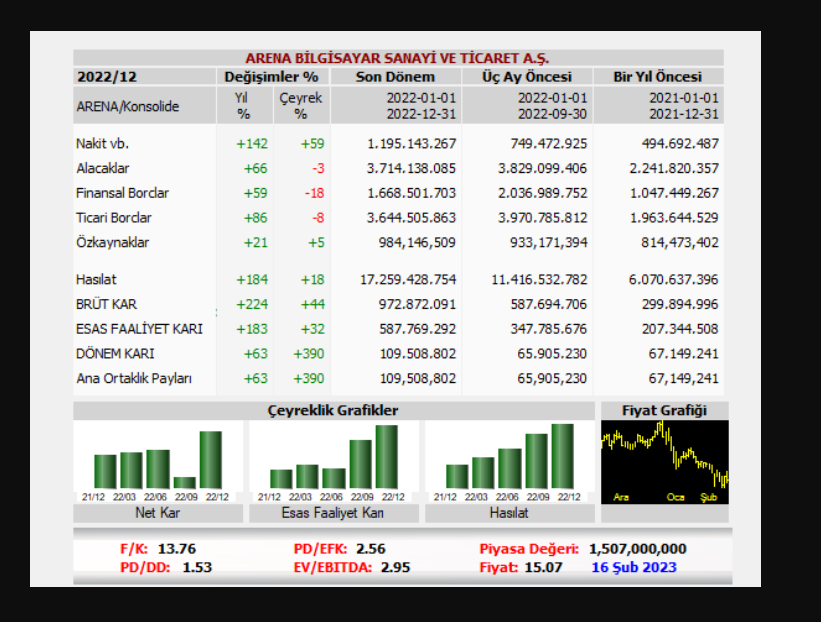The height and width of the screenshot is (622, 821).
Task: Click the +224 yearly change for BRÜT KAR
Action: (x=252, y=304)
